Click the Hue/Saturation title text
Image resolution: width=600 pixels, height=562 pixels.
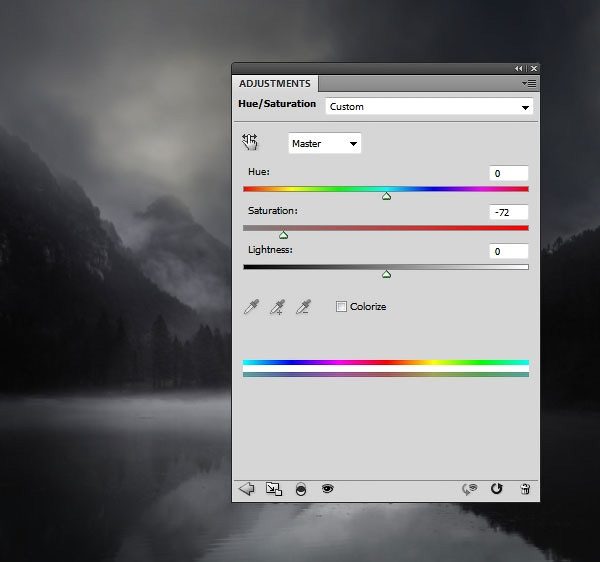pos(277,104)
